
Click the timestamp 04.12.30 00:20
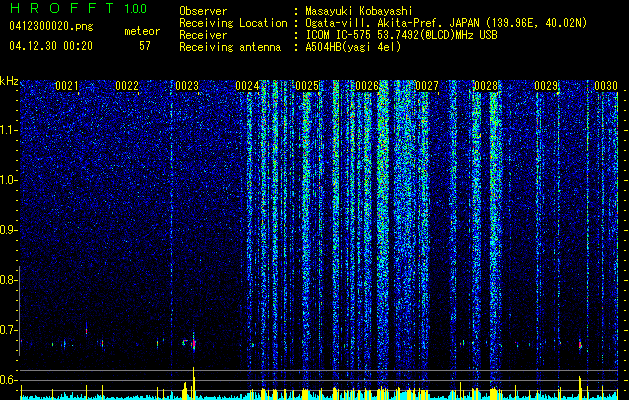[51, 46]
